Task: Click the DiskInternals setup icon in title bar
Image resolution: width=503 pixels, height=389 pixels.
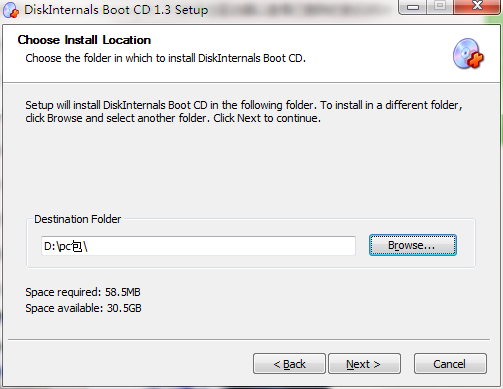Action: (11, 10)
